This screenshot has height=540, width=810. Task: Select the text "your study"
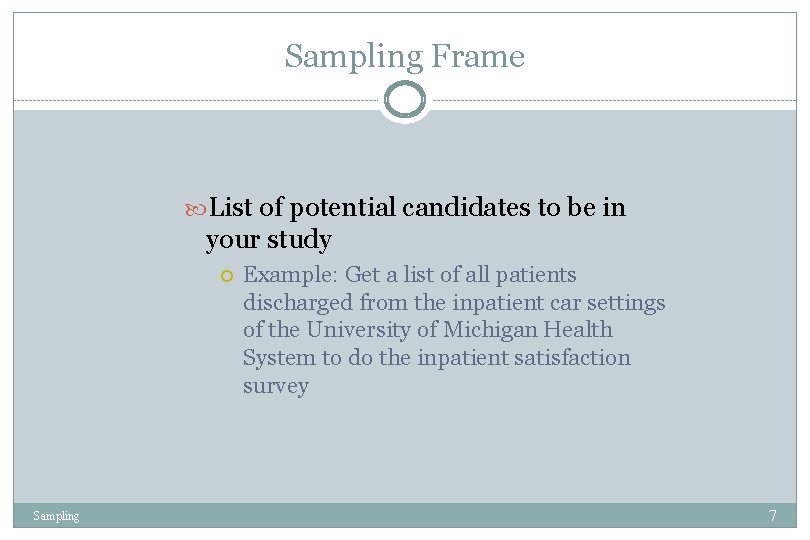(x=269, y=240)
